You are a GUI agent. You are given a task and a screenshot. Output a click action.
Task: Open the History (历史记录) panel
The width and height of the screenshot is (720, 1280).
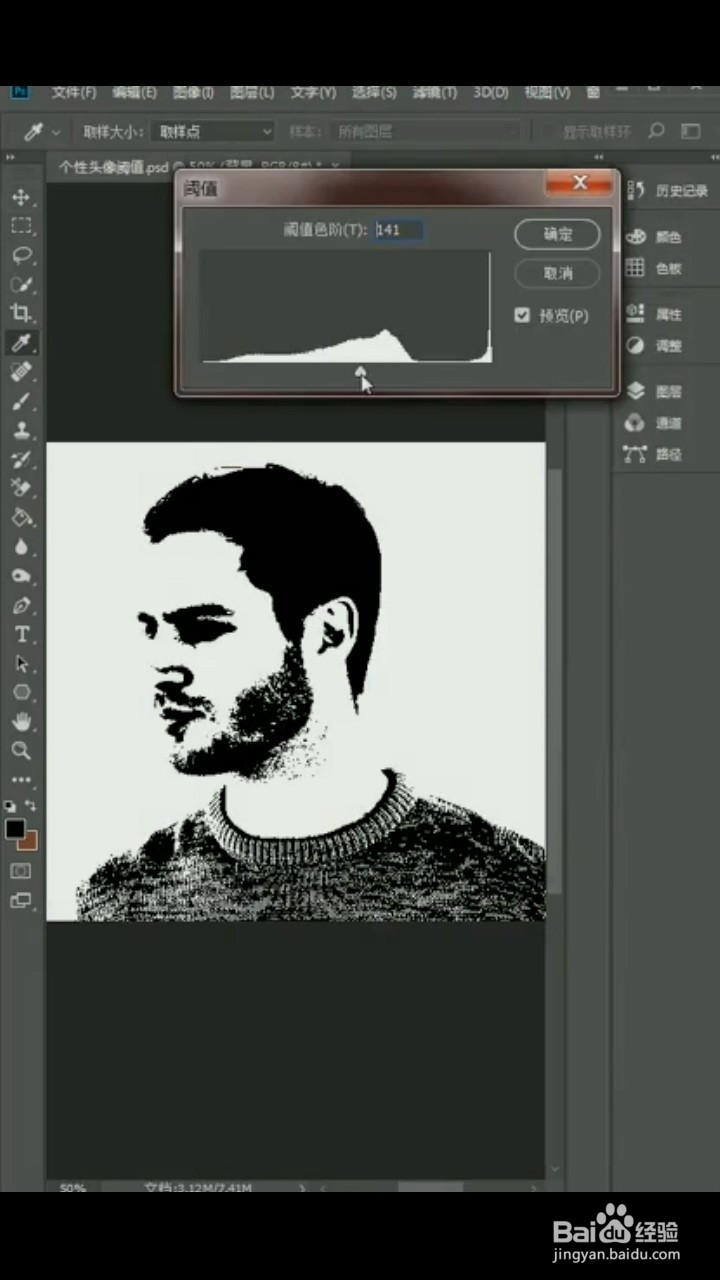coord(667,191)
